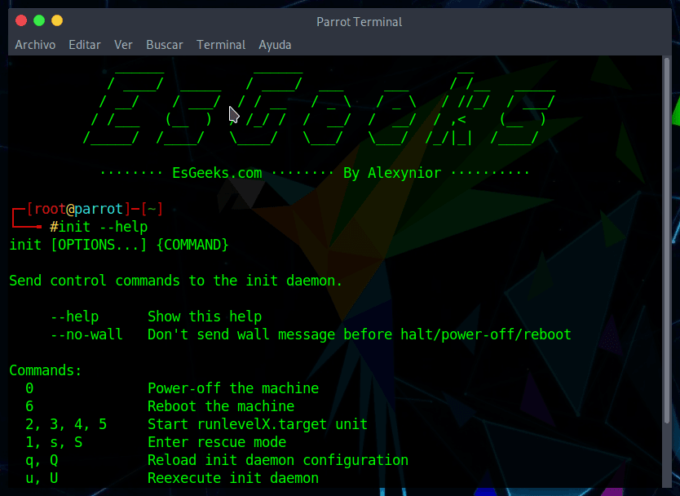Screen dimensions: 680x496
Task: Click the 'By Alexynior' credit text
Action: coord(392,173)
